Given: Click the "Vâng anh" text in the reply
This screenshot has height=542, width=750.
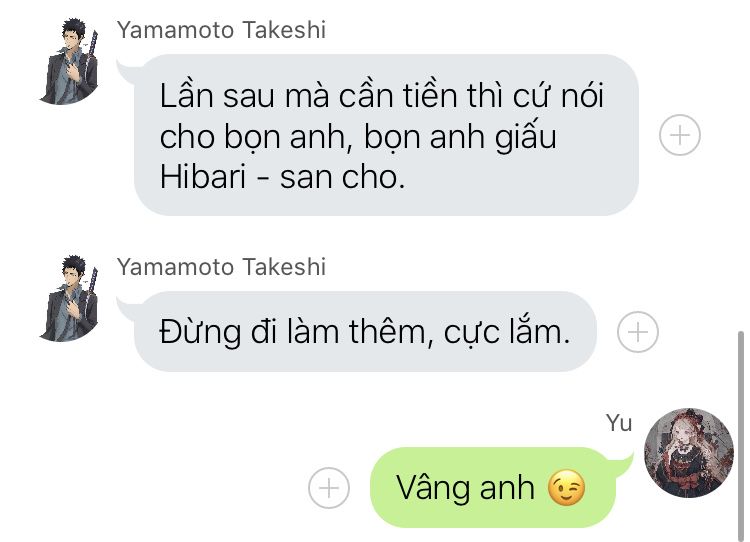Looking at the screenshot, I should pos(465,488).
